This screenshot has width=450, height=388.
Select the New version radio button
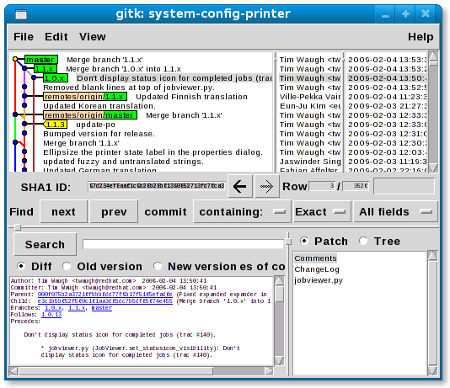click(157, 266)
